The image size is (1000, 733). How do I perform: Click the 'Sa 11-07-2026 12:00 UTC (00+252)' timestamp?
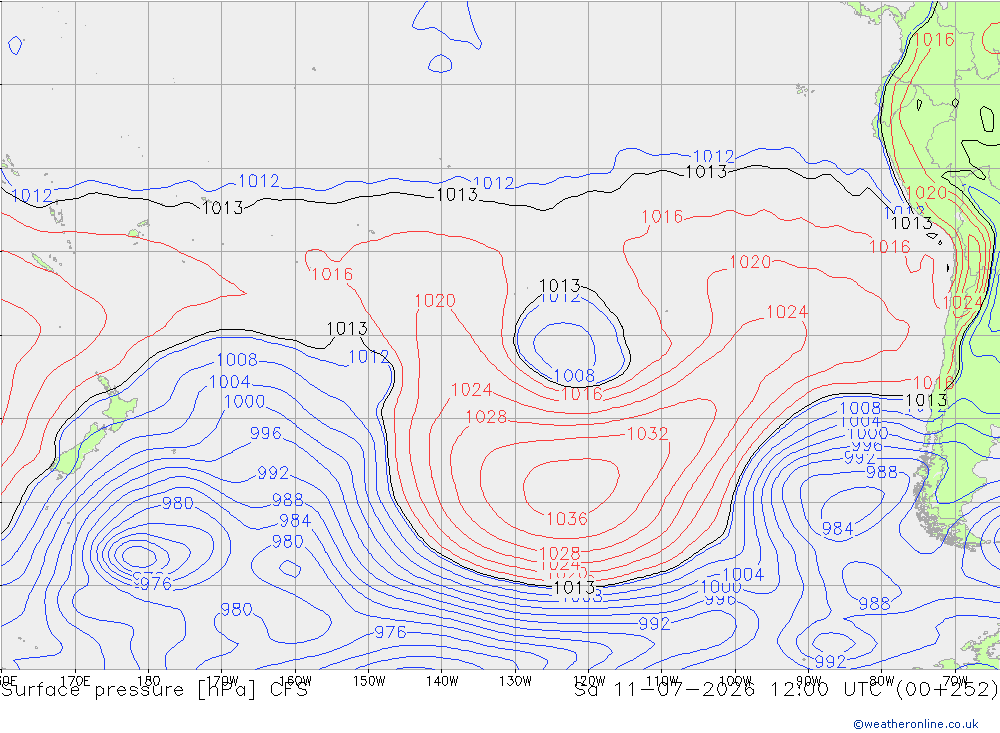[x=786, y=690]
